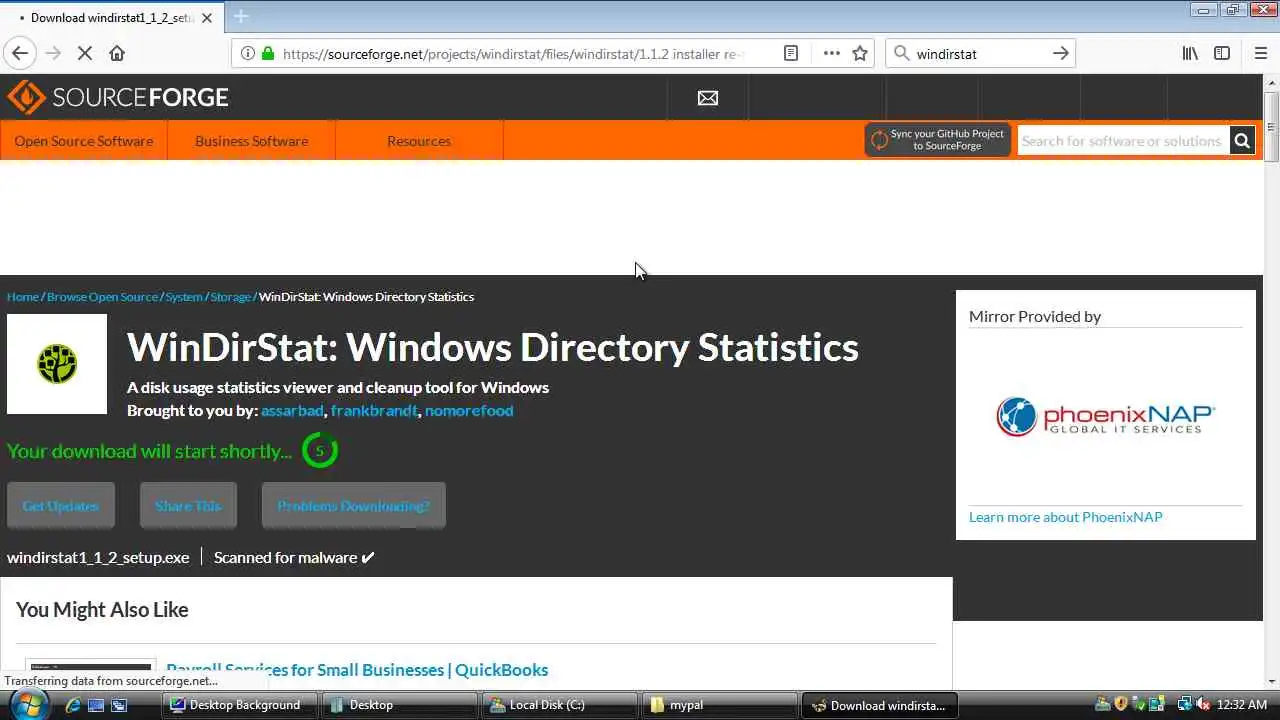Stop loading the page
This screenshot has height=720, width=1280.
[x=86, y=54]
